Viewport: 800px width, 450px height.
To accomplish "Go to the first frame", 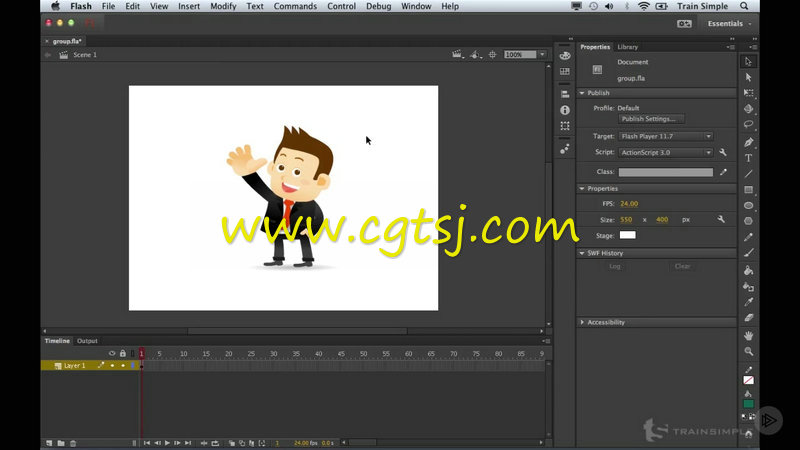I will click(x=146, y=443).
